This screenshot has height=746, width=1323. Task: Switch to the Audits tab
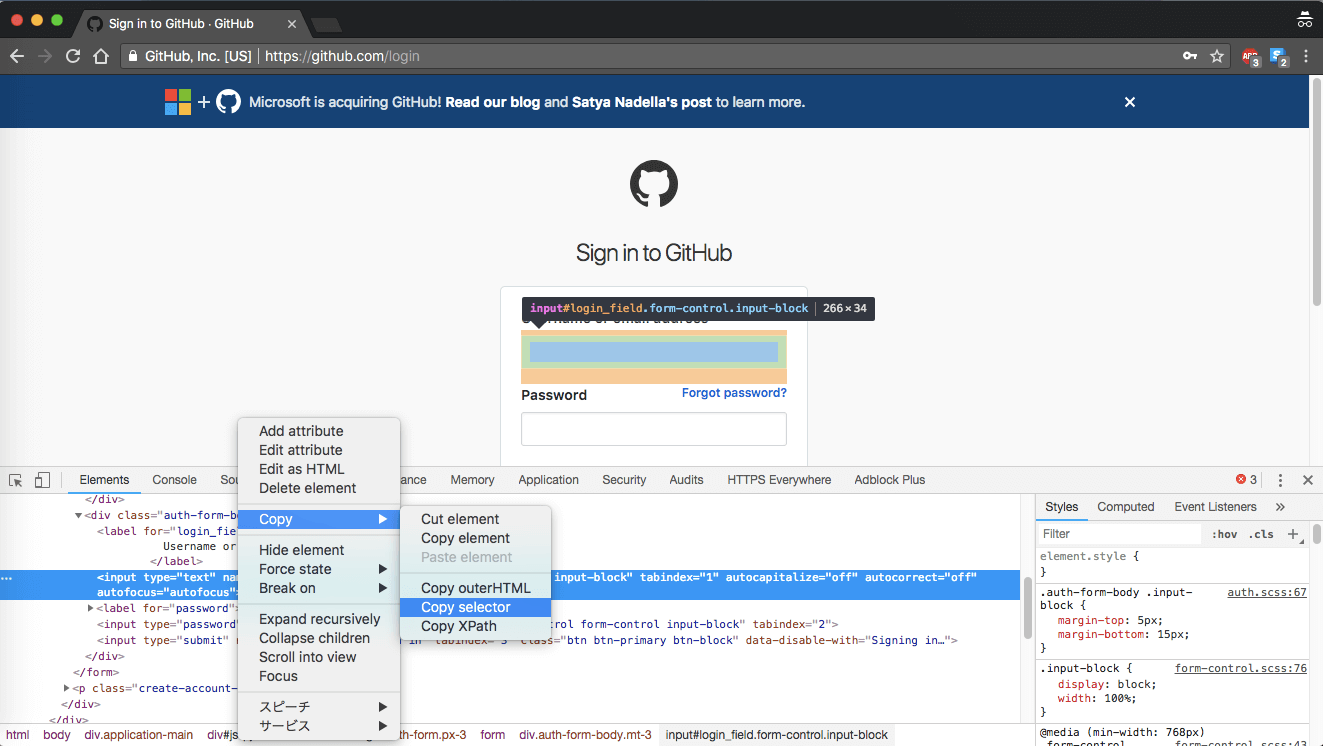pyautogui.click(x=686, y=480)
